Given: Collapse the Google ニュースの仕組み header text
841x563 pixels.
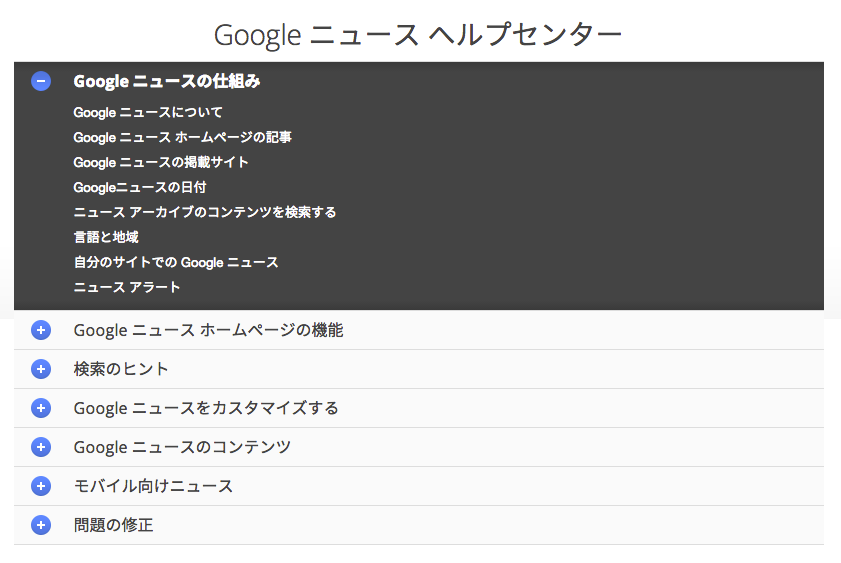Looking at the screenshot, I should click(167, 82).
